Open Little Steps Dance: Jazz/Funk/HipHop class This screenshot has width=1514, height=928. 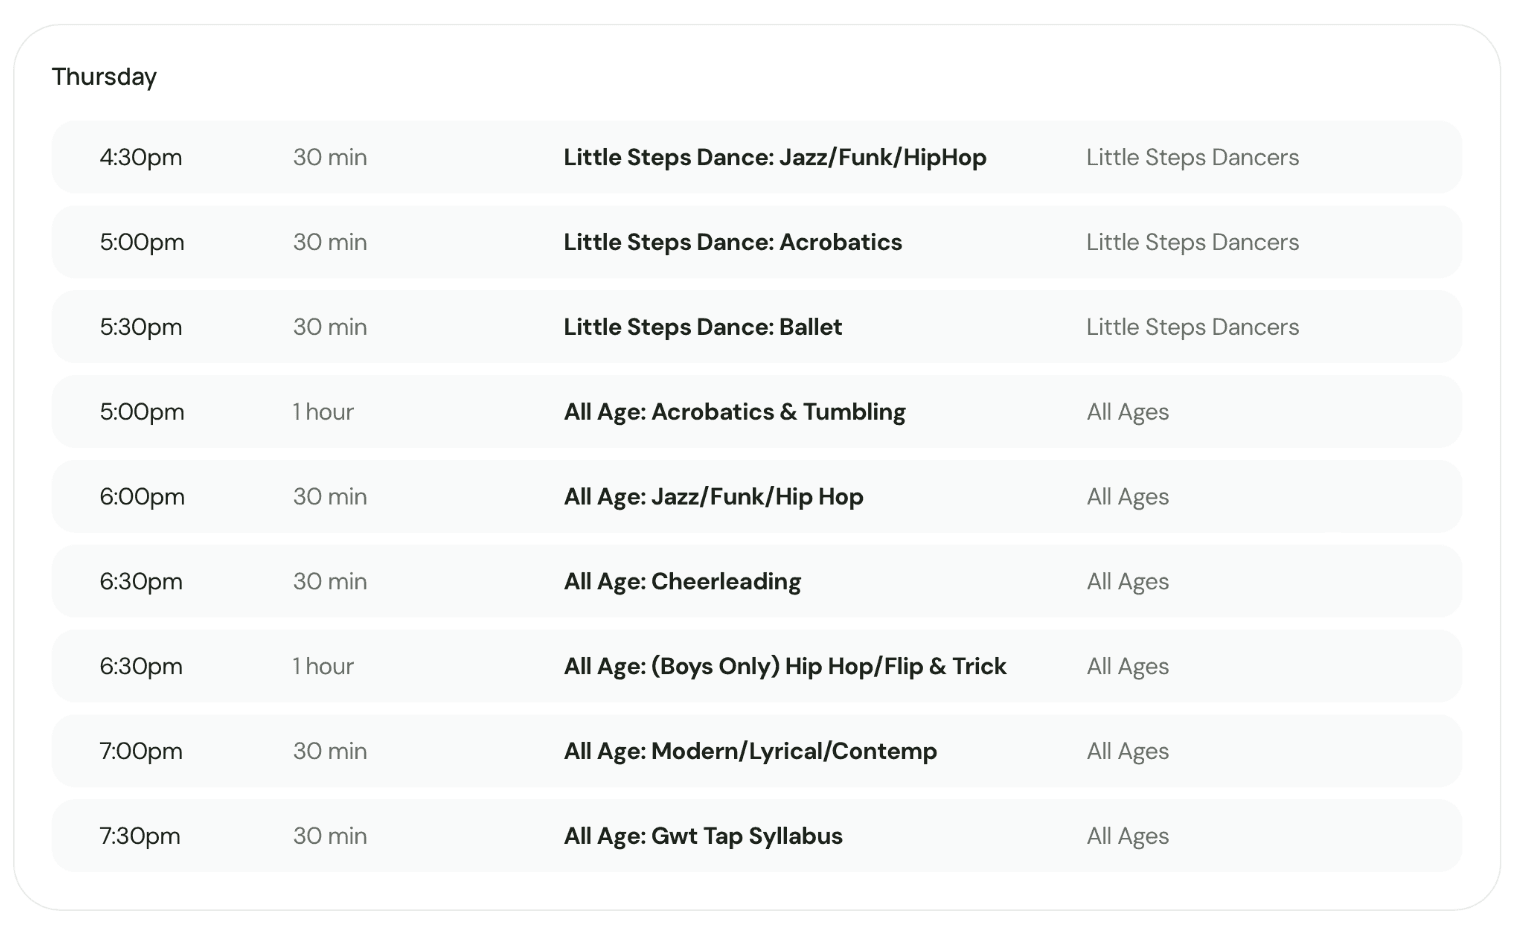coord(774,157)
